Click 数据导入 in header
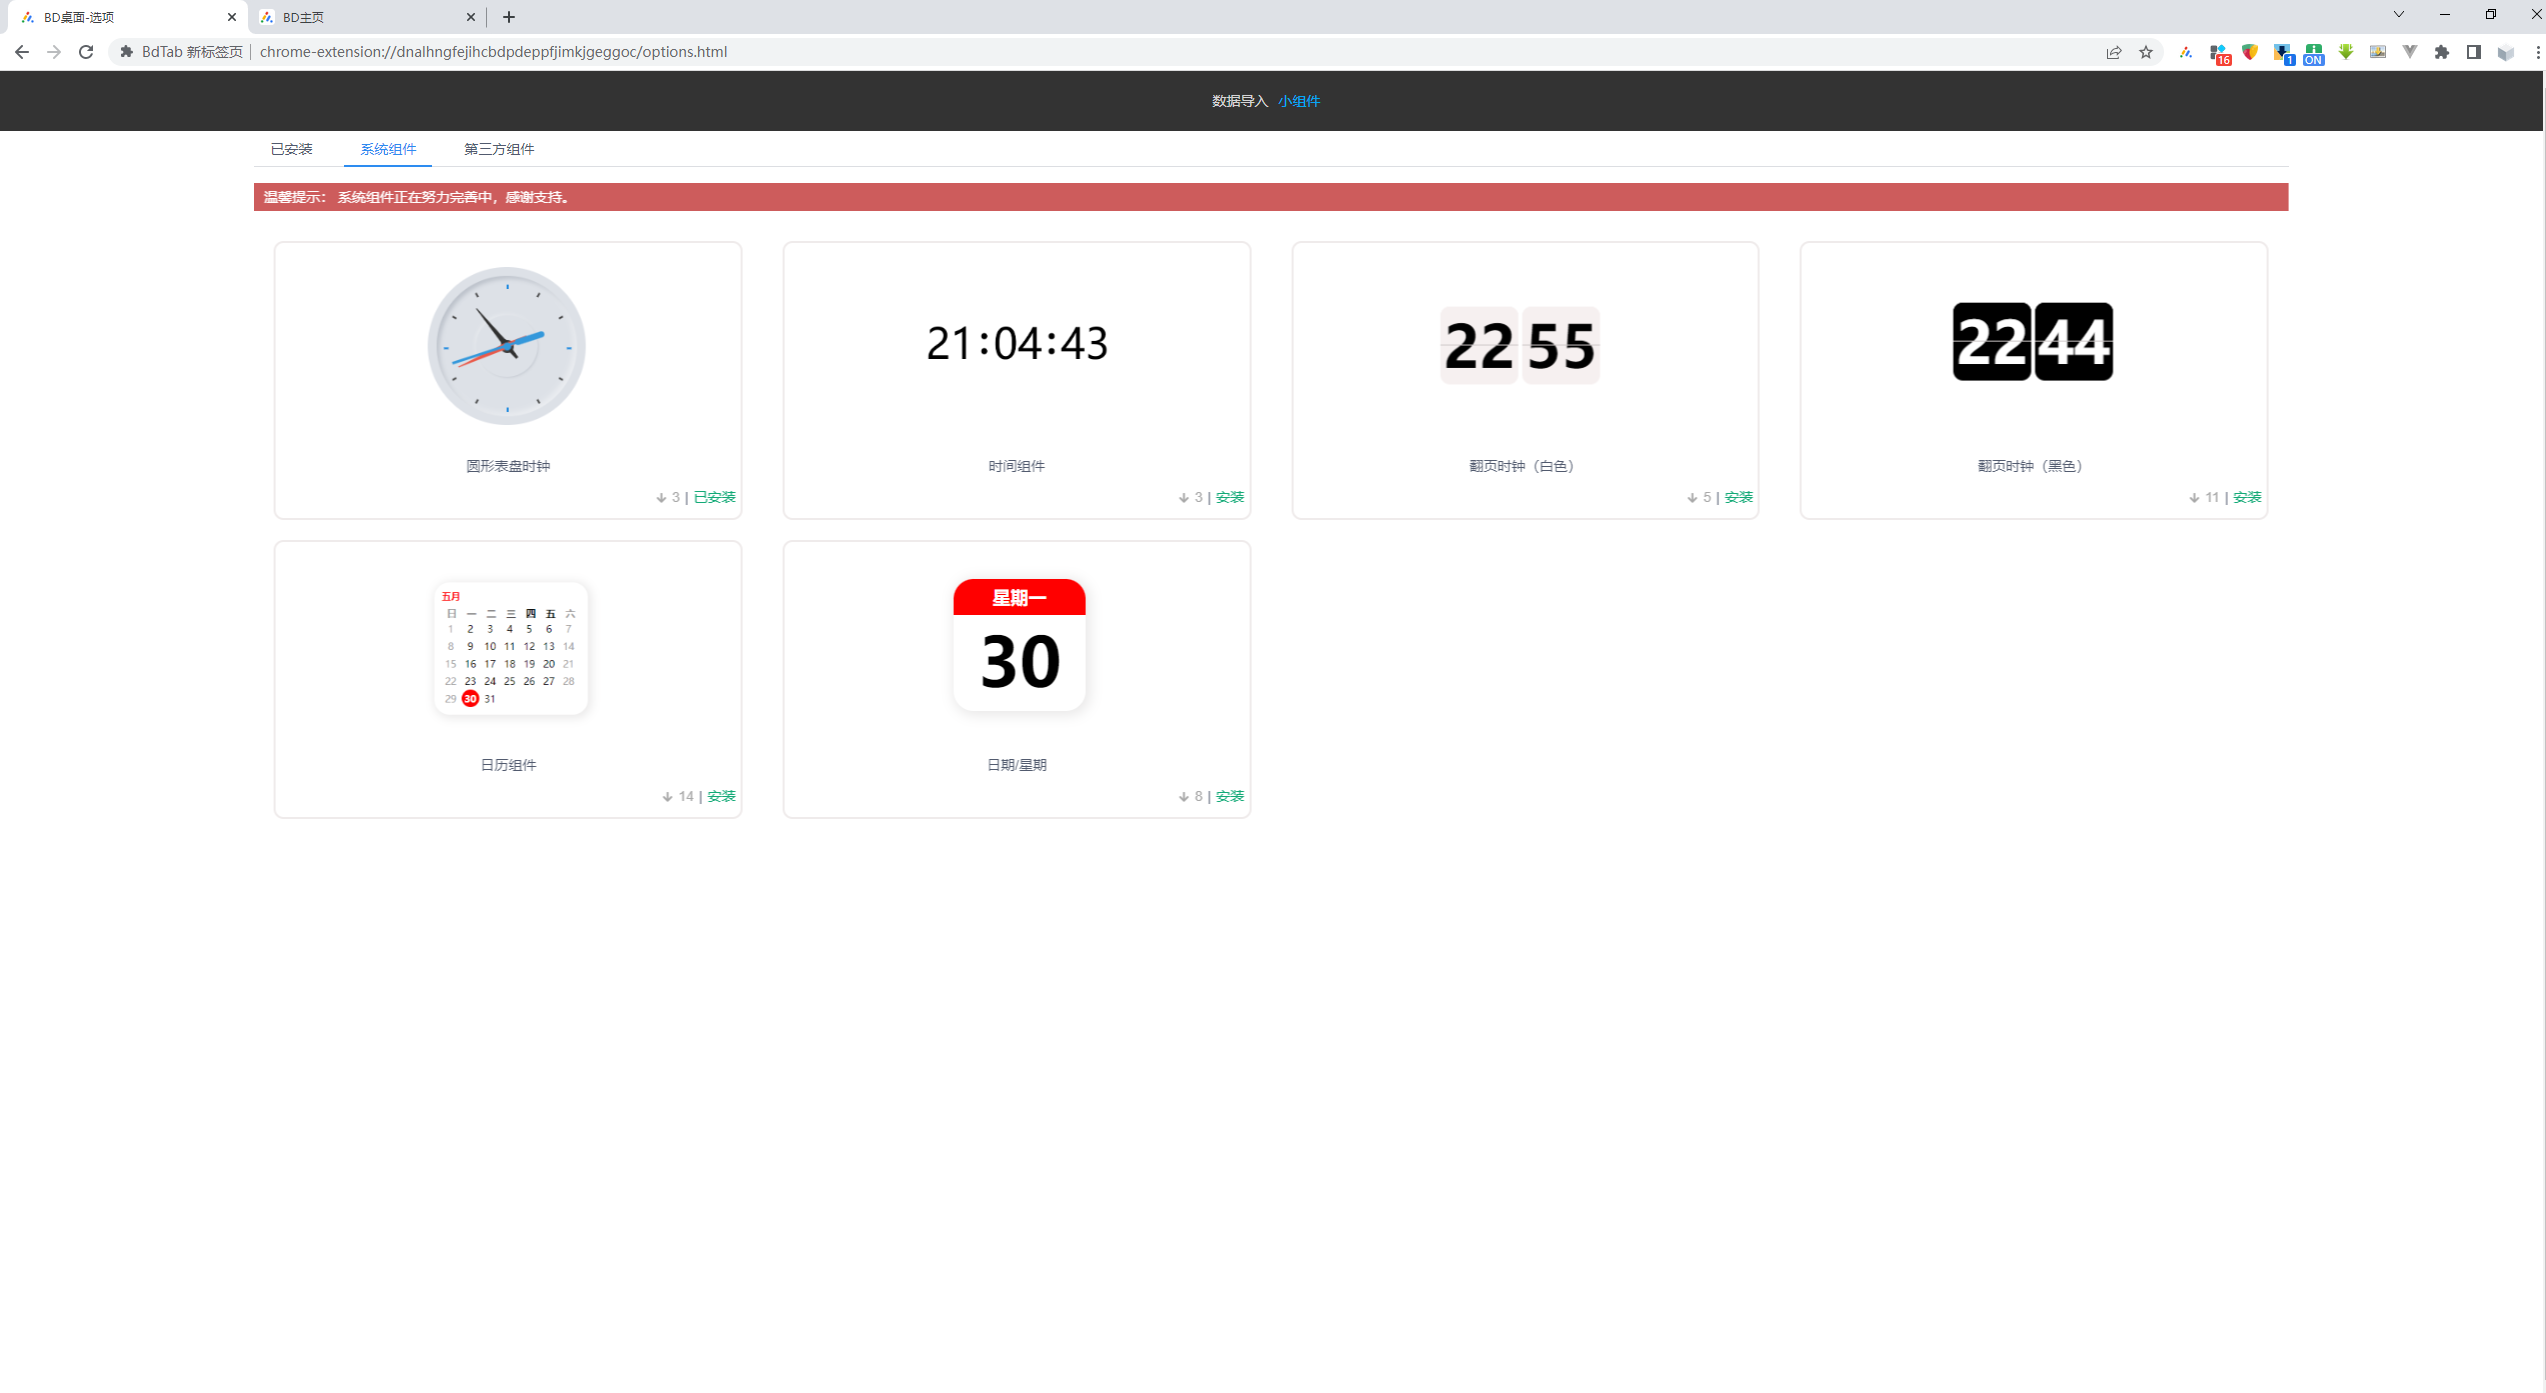The width and height of the screenshot is (2546, 1393). (x=1239, y=101)
